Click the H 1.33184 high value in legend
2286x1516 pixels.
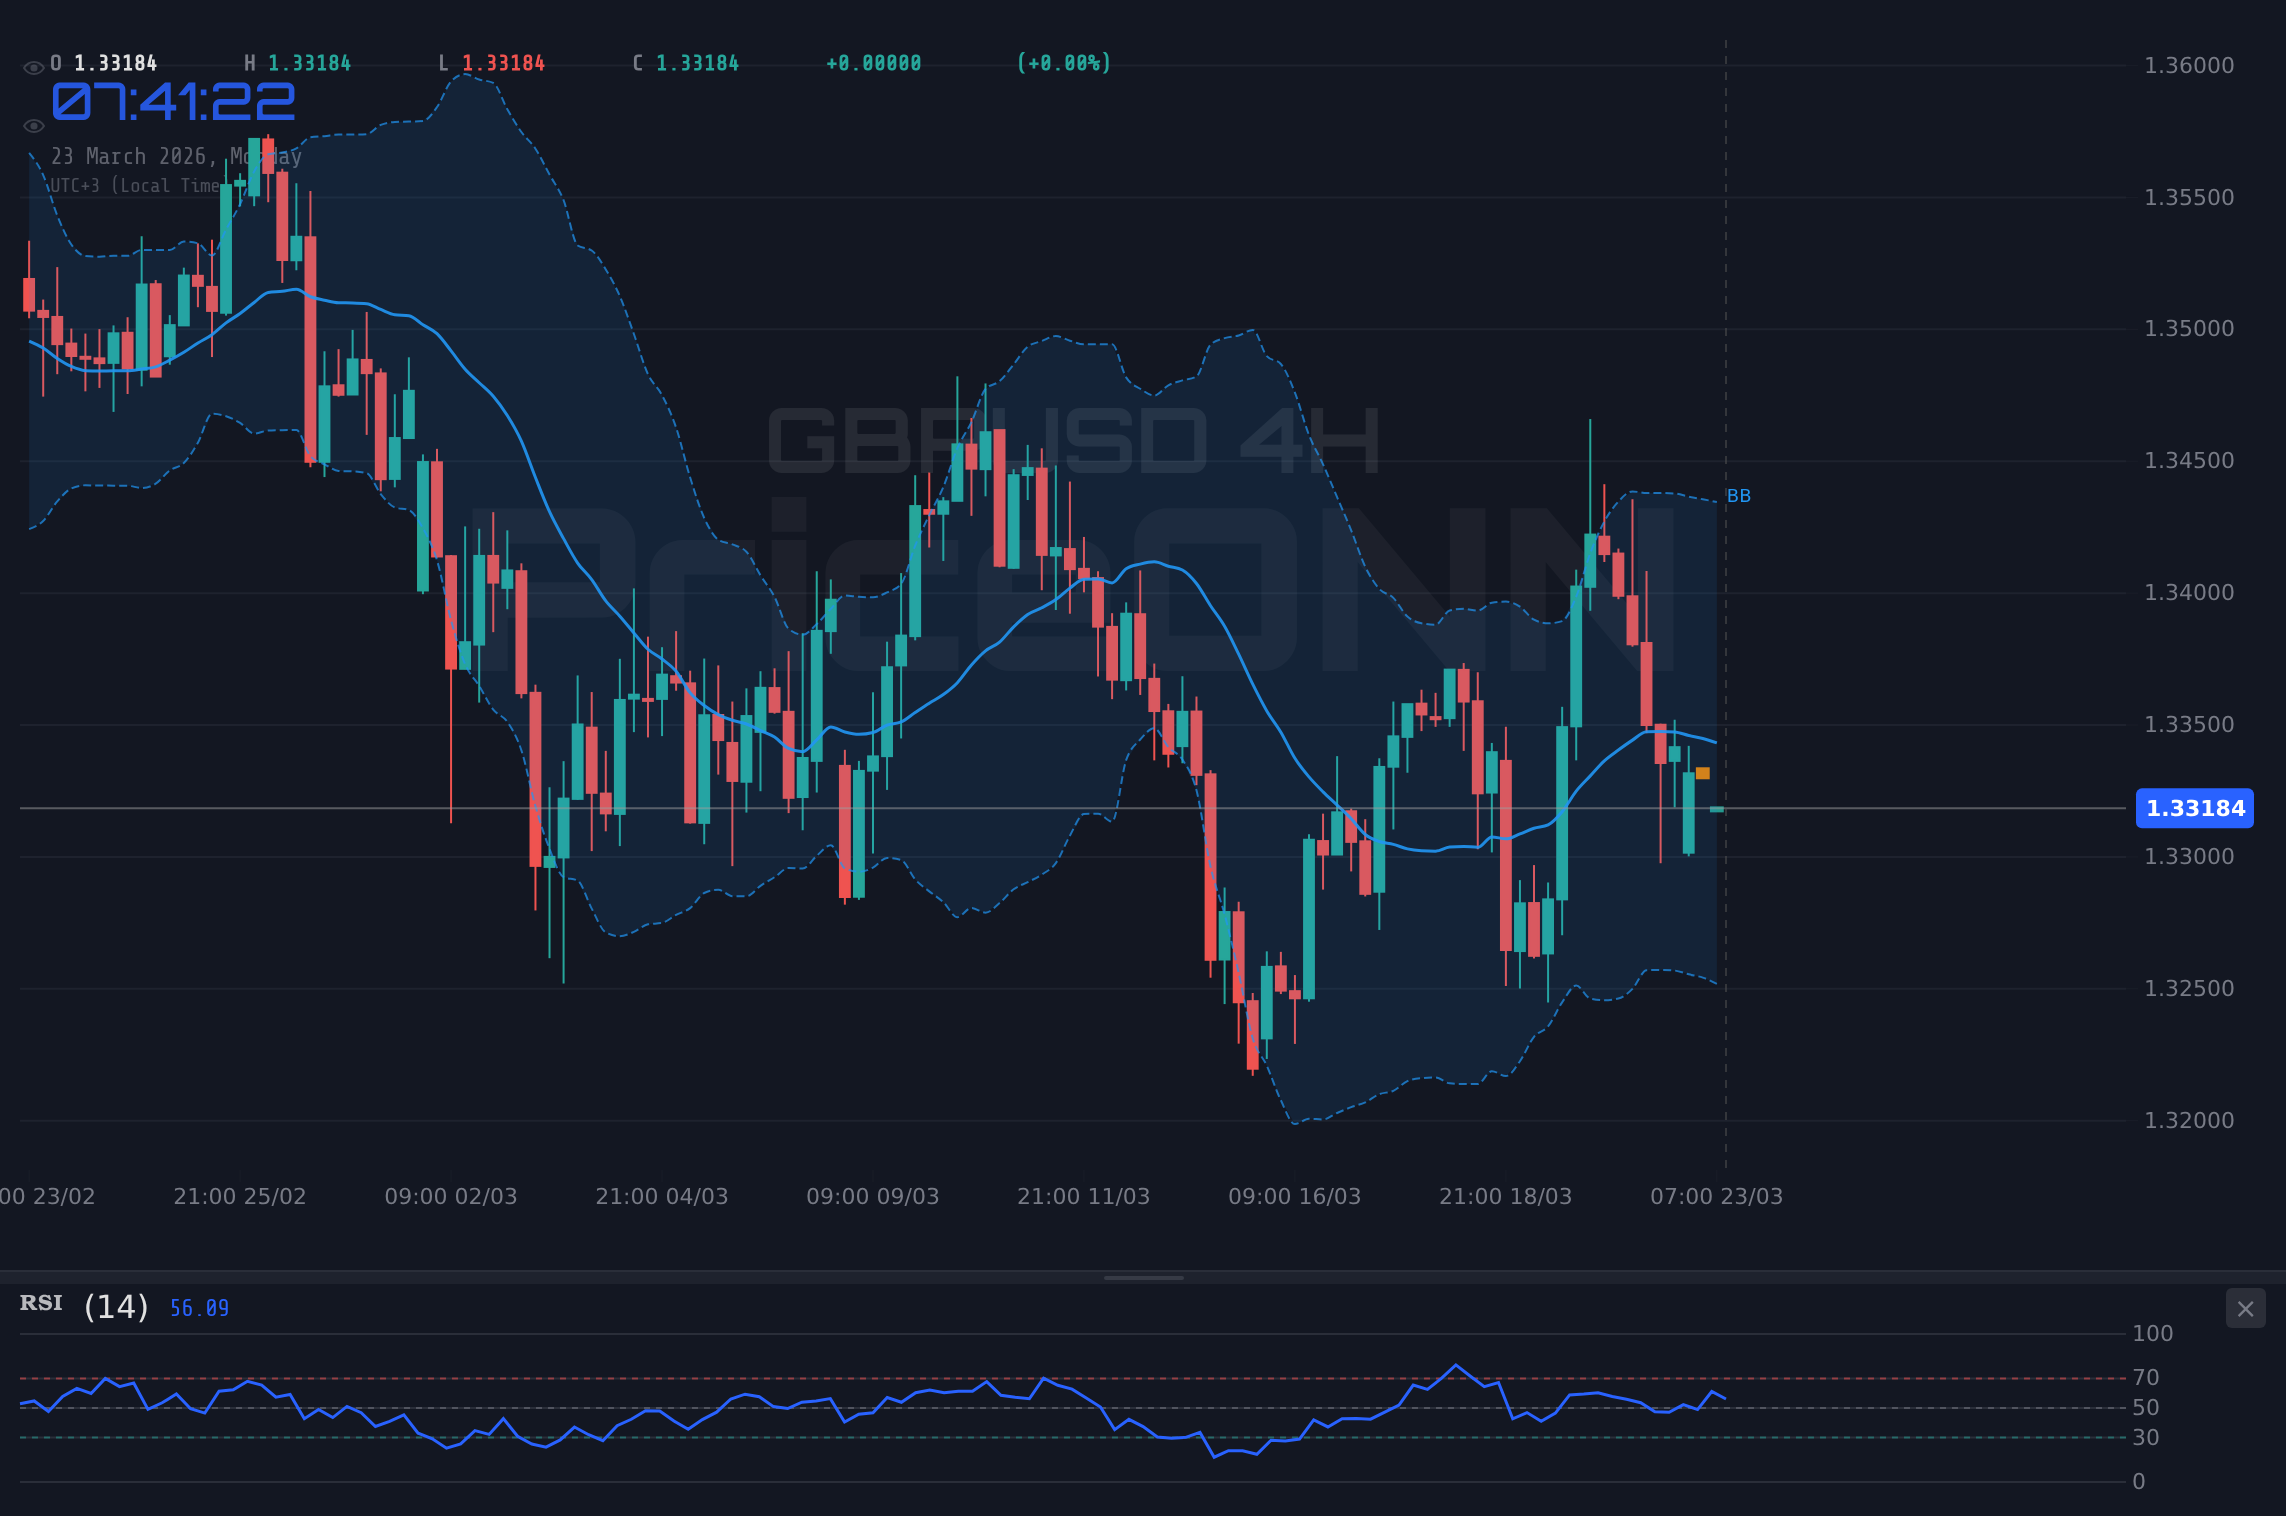(x=297, y=62)
